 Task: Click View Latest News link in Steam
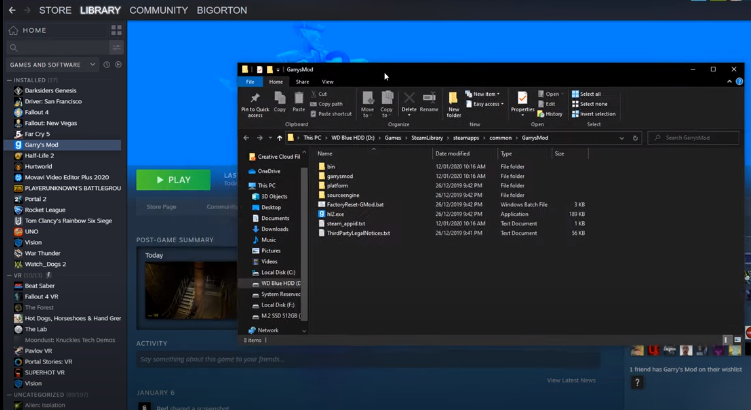pos(571,380)
